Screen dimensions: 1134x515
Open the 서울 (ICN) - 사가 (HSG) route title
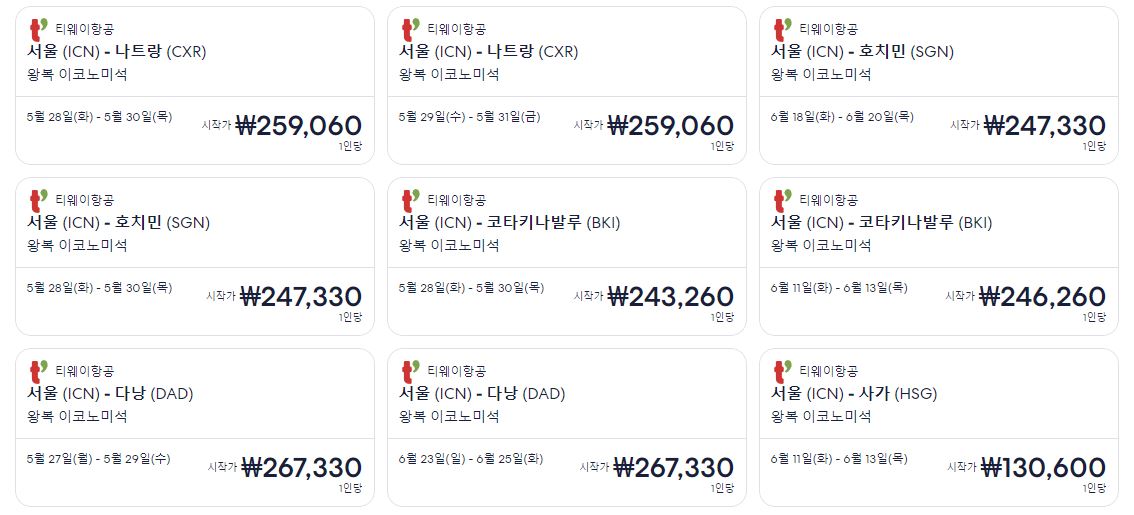(853, 394)
